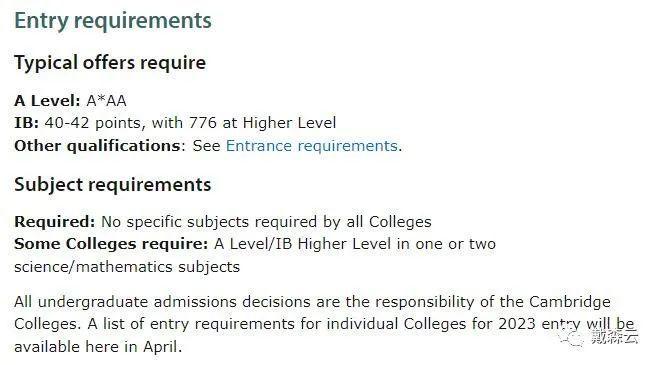659x365 pixels.
Task: Click the 2023 entry text
Action: (539, 324)
